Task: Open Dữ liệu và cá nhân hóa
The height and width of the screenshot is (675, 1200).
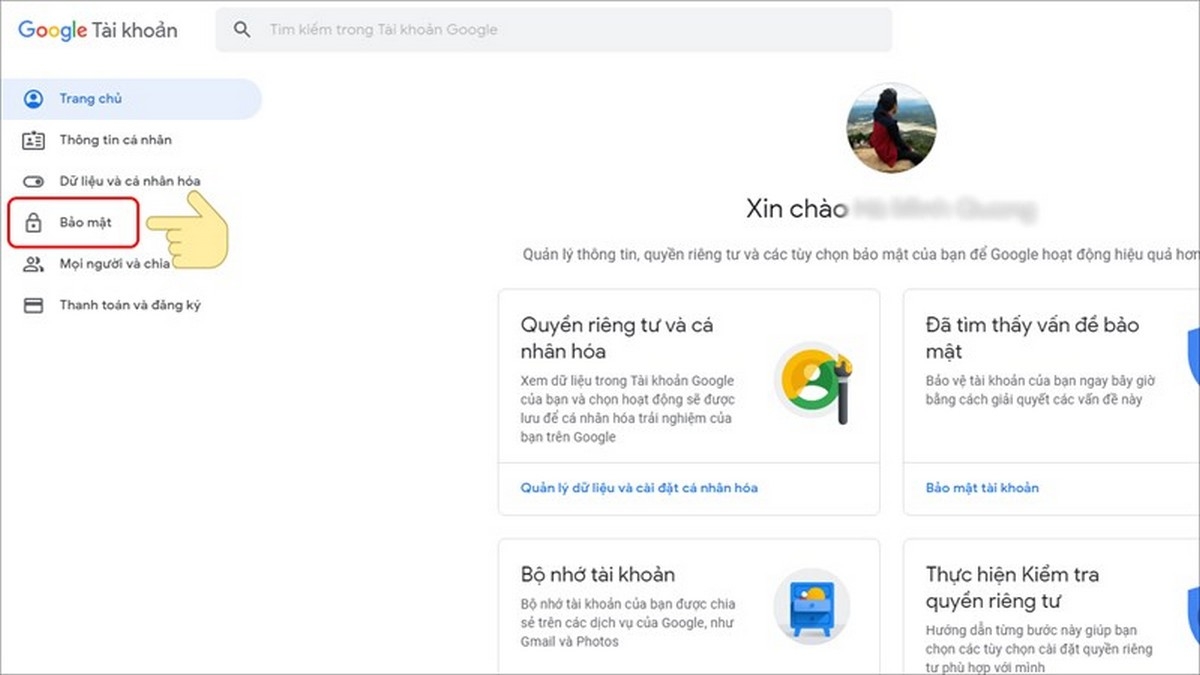Action: pyautogui.click(x=131, y=181)
